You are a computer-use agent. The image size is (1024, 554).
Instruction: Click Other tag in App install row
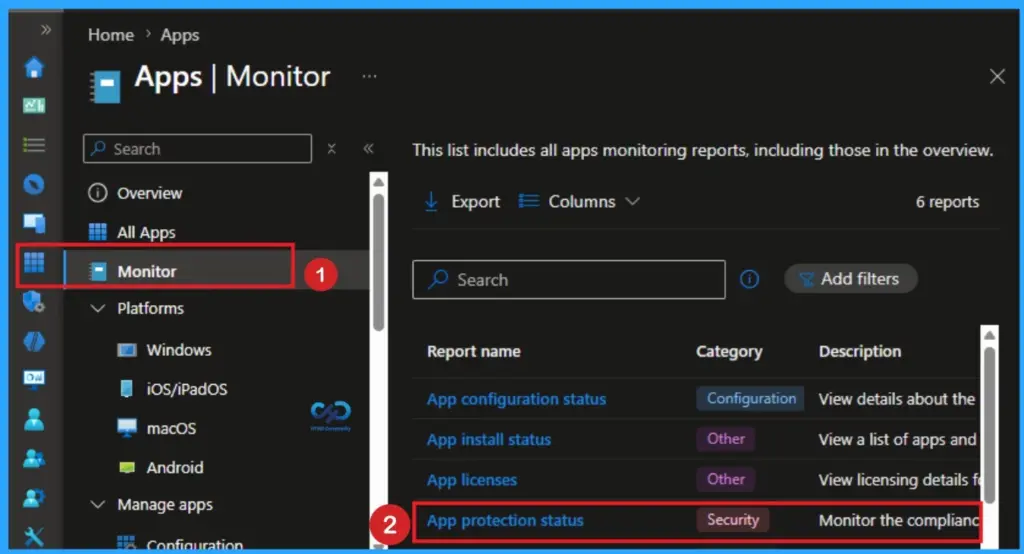tap(726, 439)
